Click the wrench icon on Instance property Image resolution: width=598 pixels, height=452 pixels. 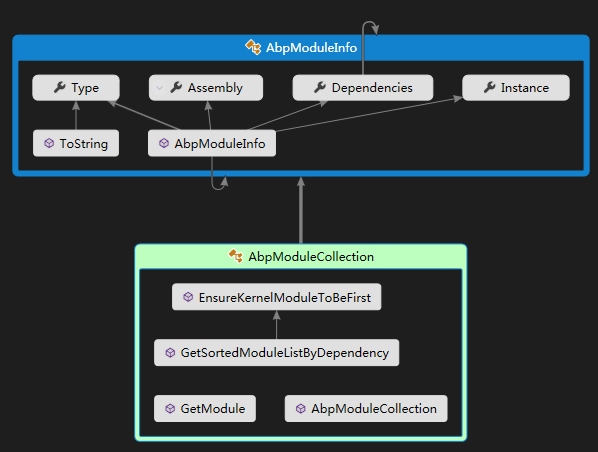click(489, 88)
